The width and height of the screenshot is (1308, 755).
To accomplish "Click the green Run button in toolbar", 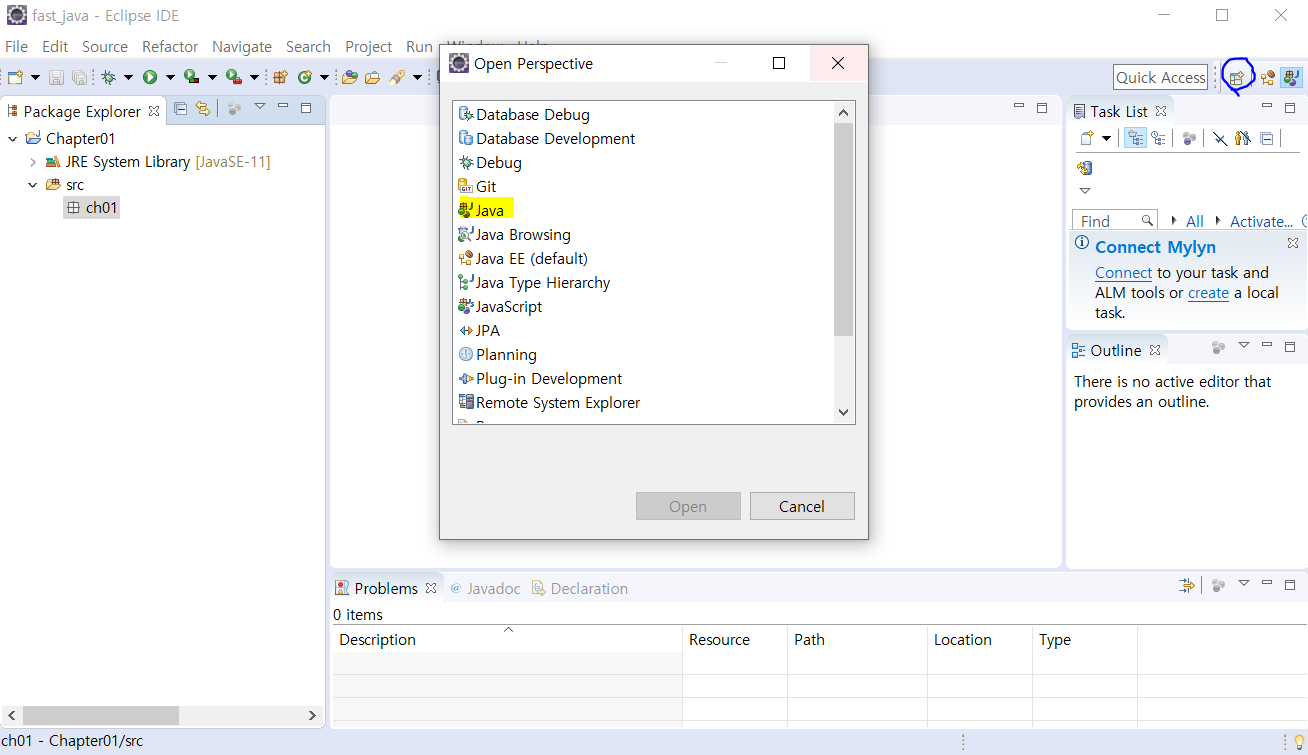I will [x=150, y=77].
